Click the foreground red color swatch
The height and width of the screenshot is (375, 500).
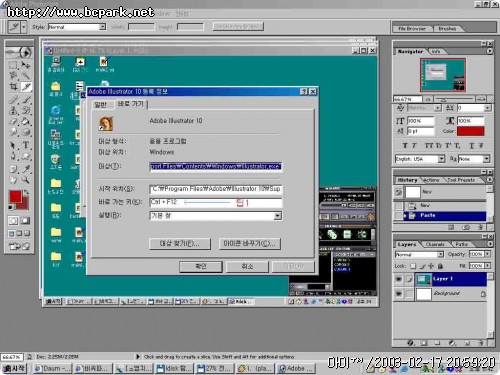click(15, 197)
